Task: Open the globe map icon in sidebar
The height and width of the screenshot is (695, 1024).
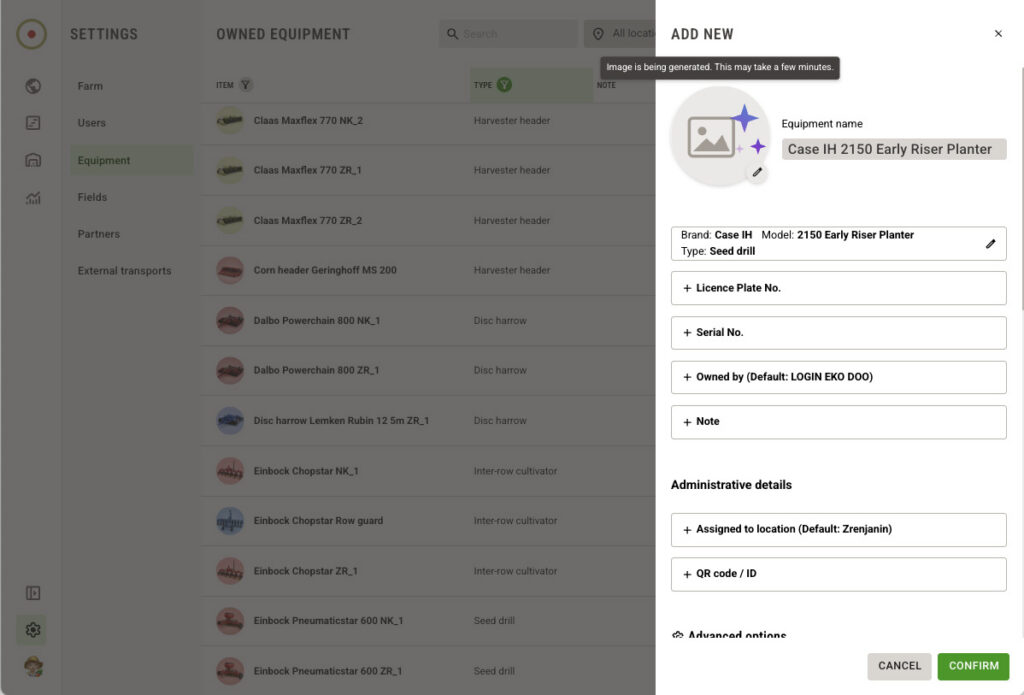Action: pos(33,86)
